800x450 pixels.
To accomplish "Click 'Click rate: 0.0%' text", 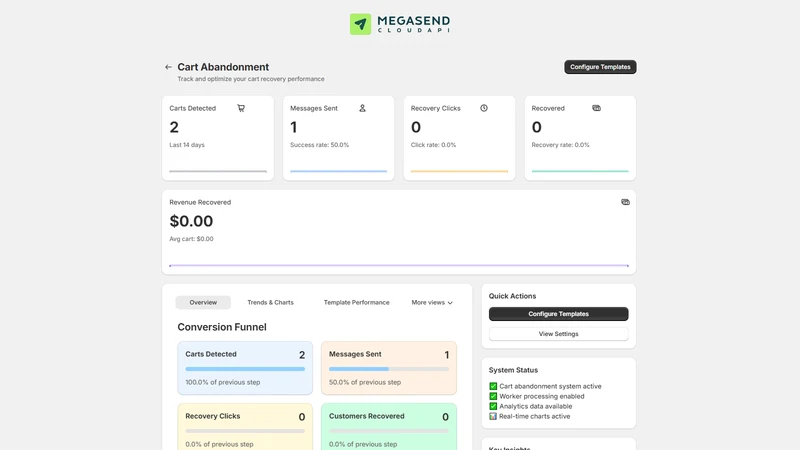I will (433, 145).
